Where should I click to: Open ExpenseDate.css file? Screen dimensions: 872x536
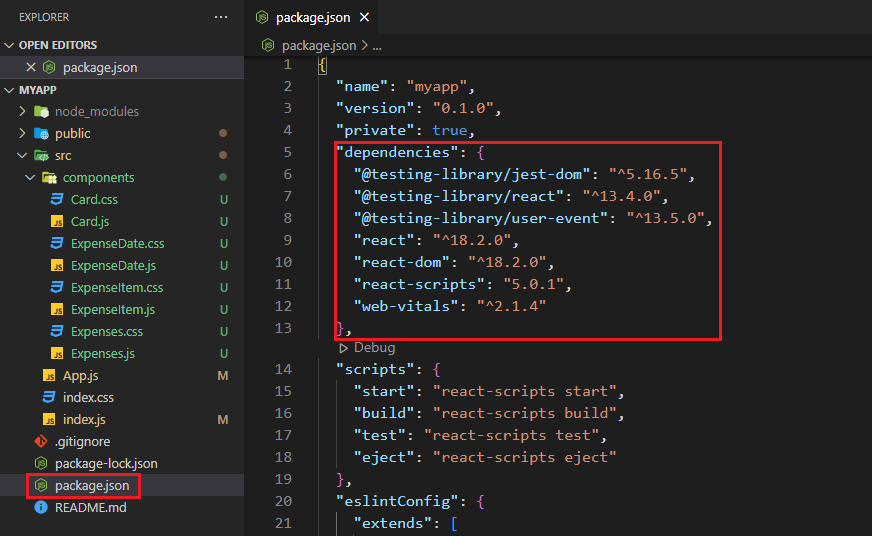[117, 244]
